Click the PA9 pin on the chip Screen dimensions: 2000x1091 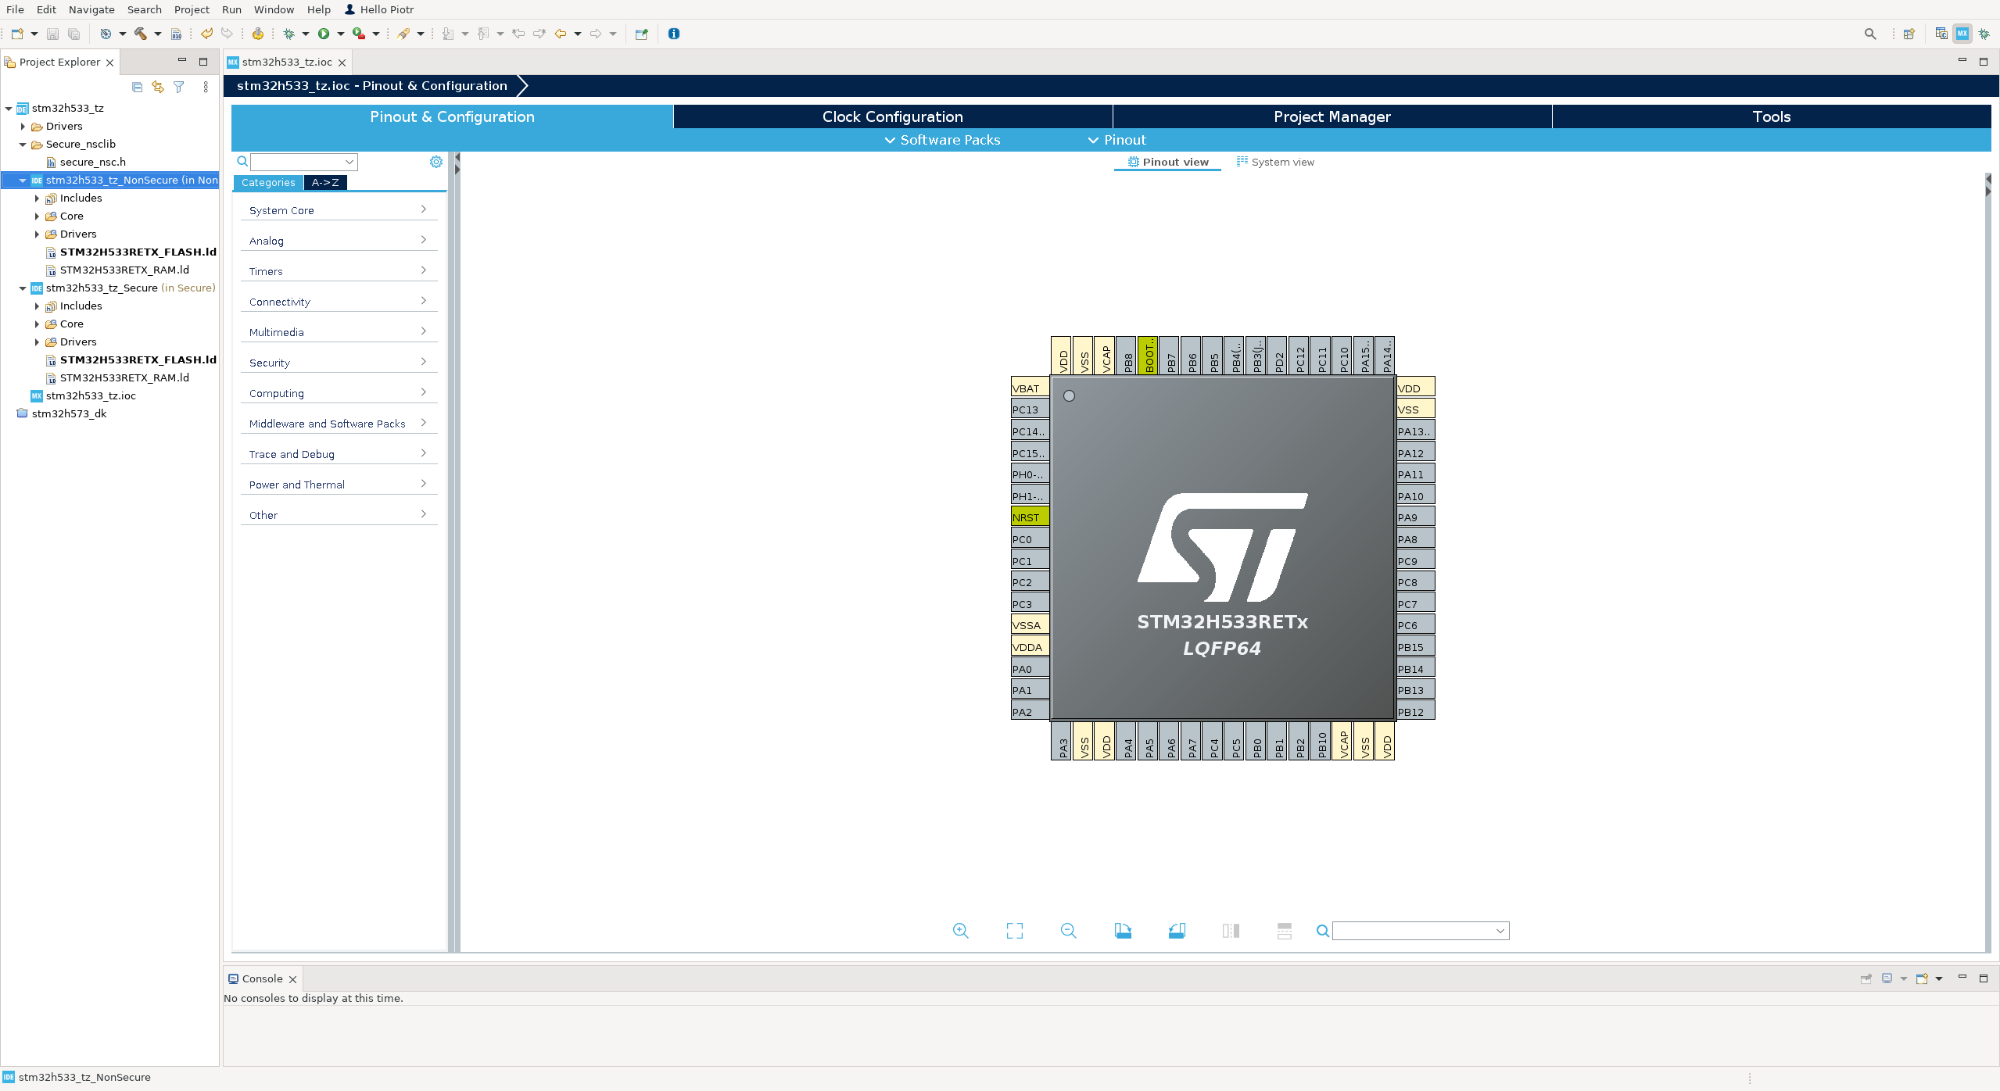(x=1415, y=517)
